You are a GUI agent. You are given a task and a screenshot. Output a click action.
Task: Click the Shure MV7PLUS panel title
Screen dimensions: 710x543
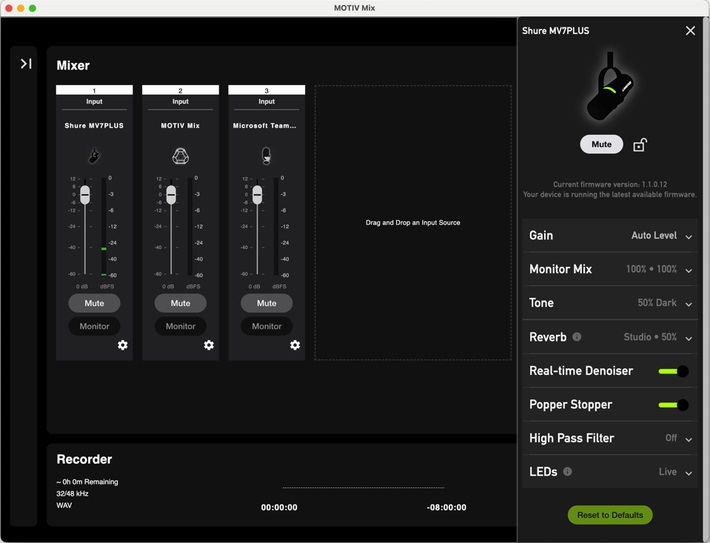coord(556,31)
